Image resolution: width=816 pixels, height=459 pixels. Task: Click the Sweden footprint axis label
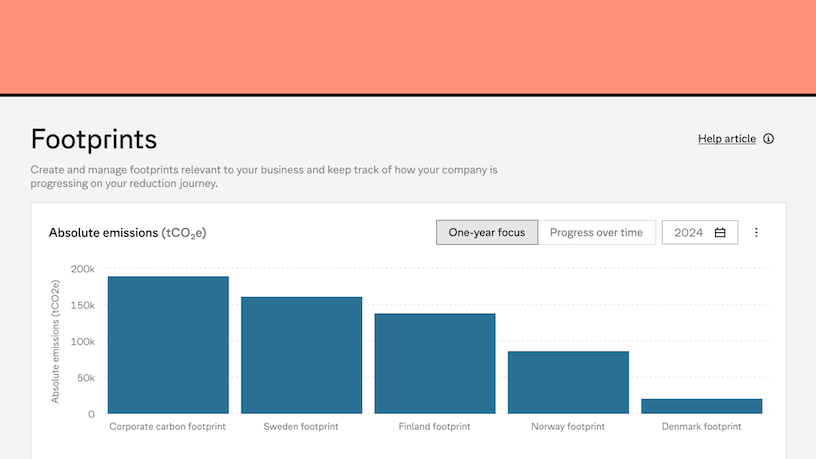click(x=301, y=427)
